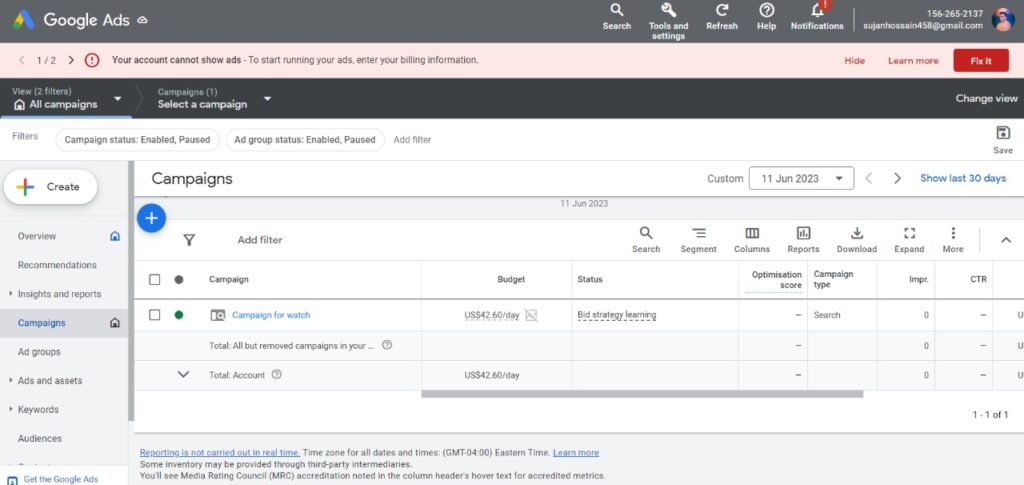Click the Refresh icon in header
Viewport: 1024px width, 485px height.
pos(721,11)
